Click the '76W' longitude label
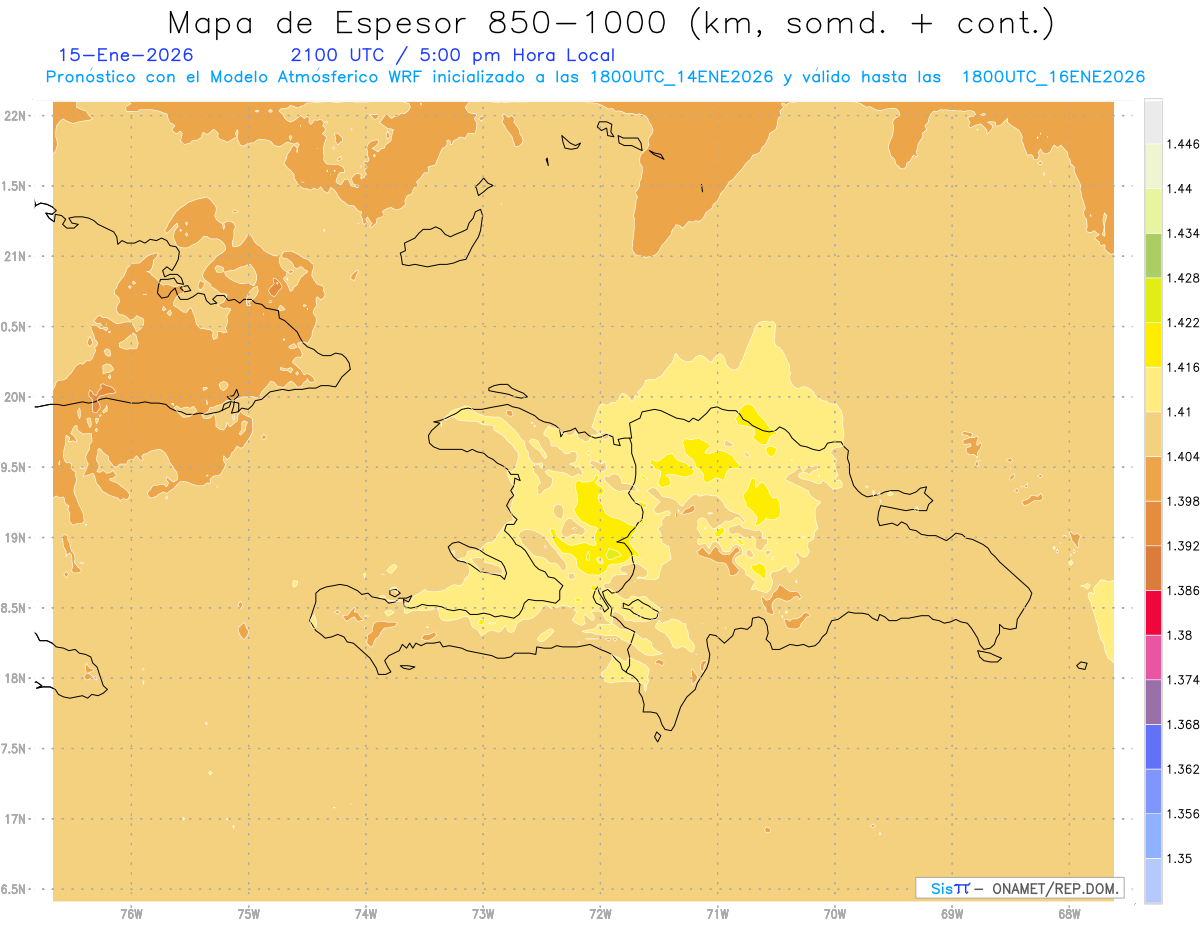 131,914
